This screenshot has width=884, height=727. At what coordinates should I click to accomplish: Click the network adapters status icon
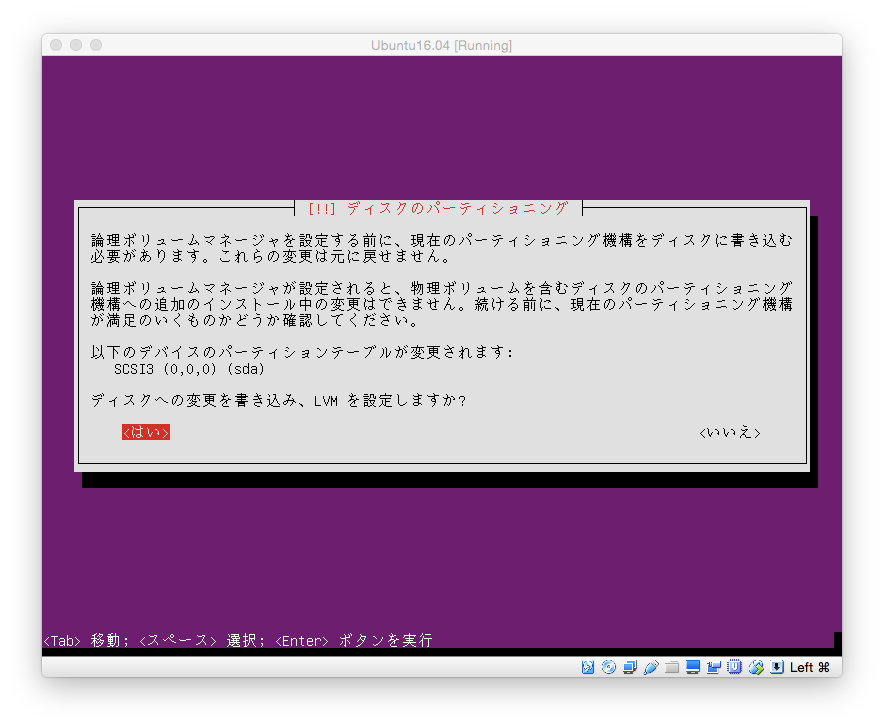[631, 667]
